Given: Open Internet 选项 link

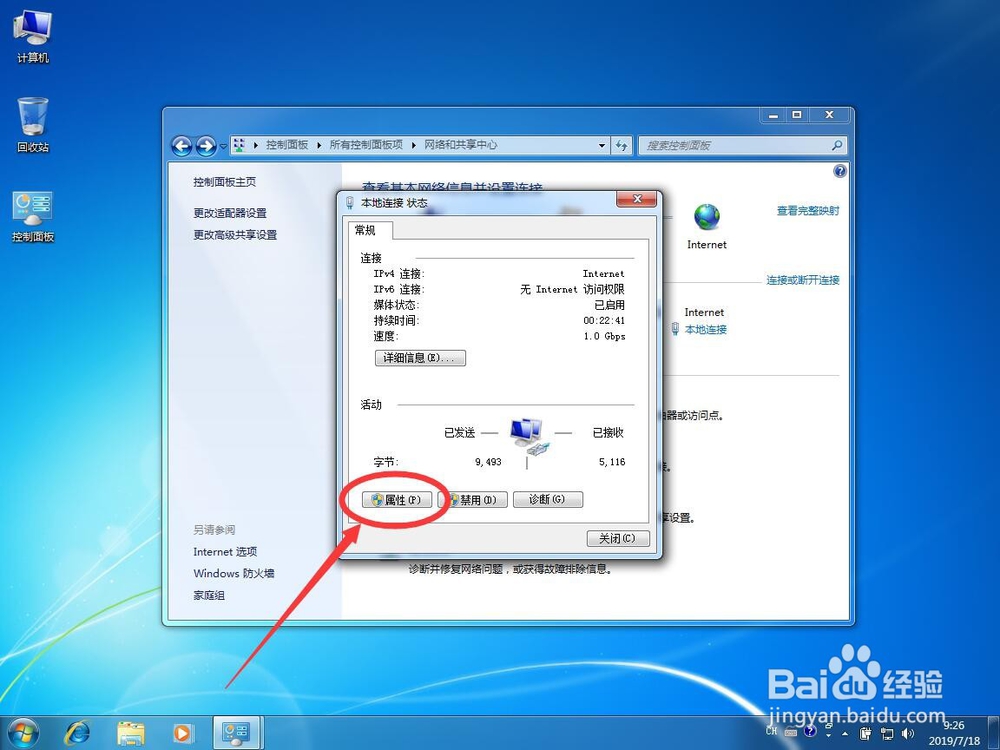Looking at the screenshot, I should click(224, 552).
